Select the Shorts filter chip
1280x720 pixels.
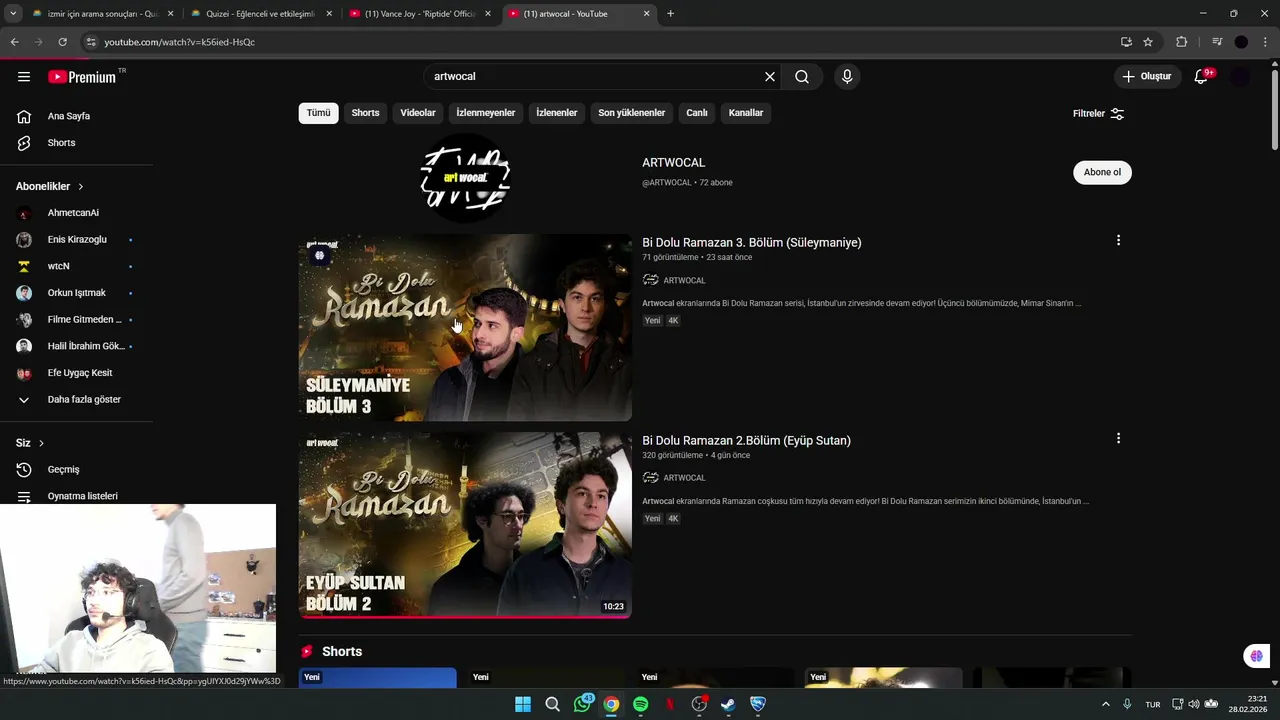[365, 113]
